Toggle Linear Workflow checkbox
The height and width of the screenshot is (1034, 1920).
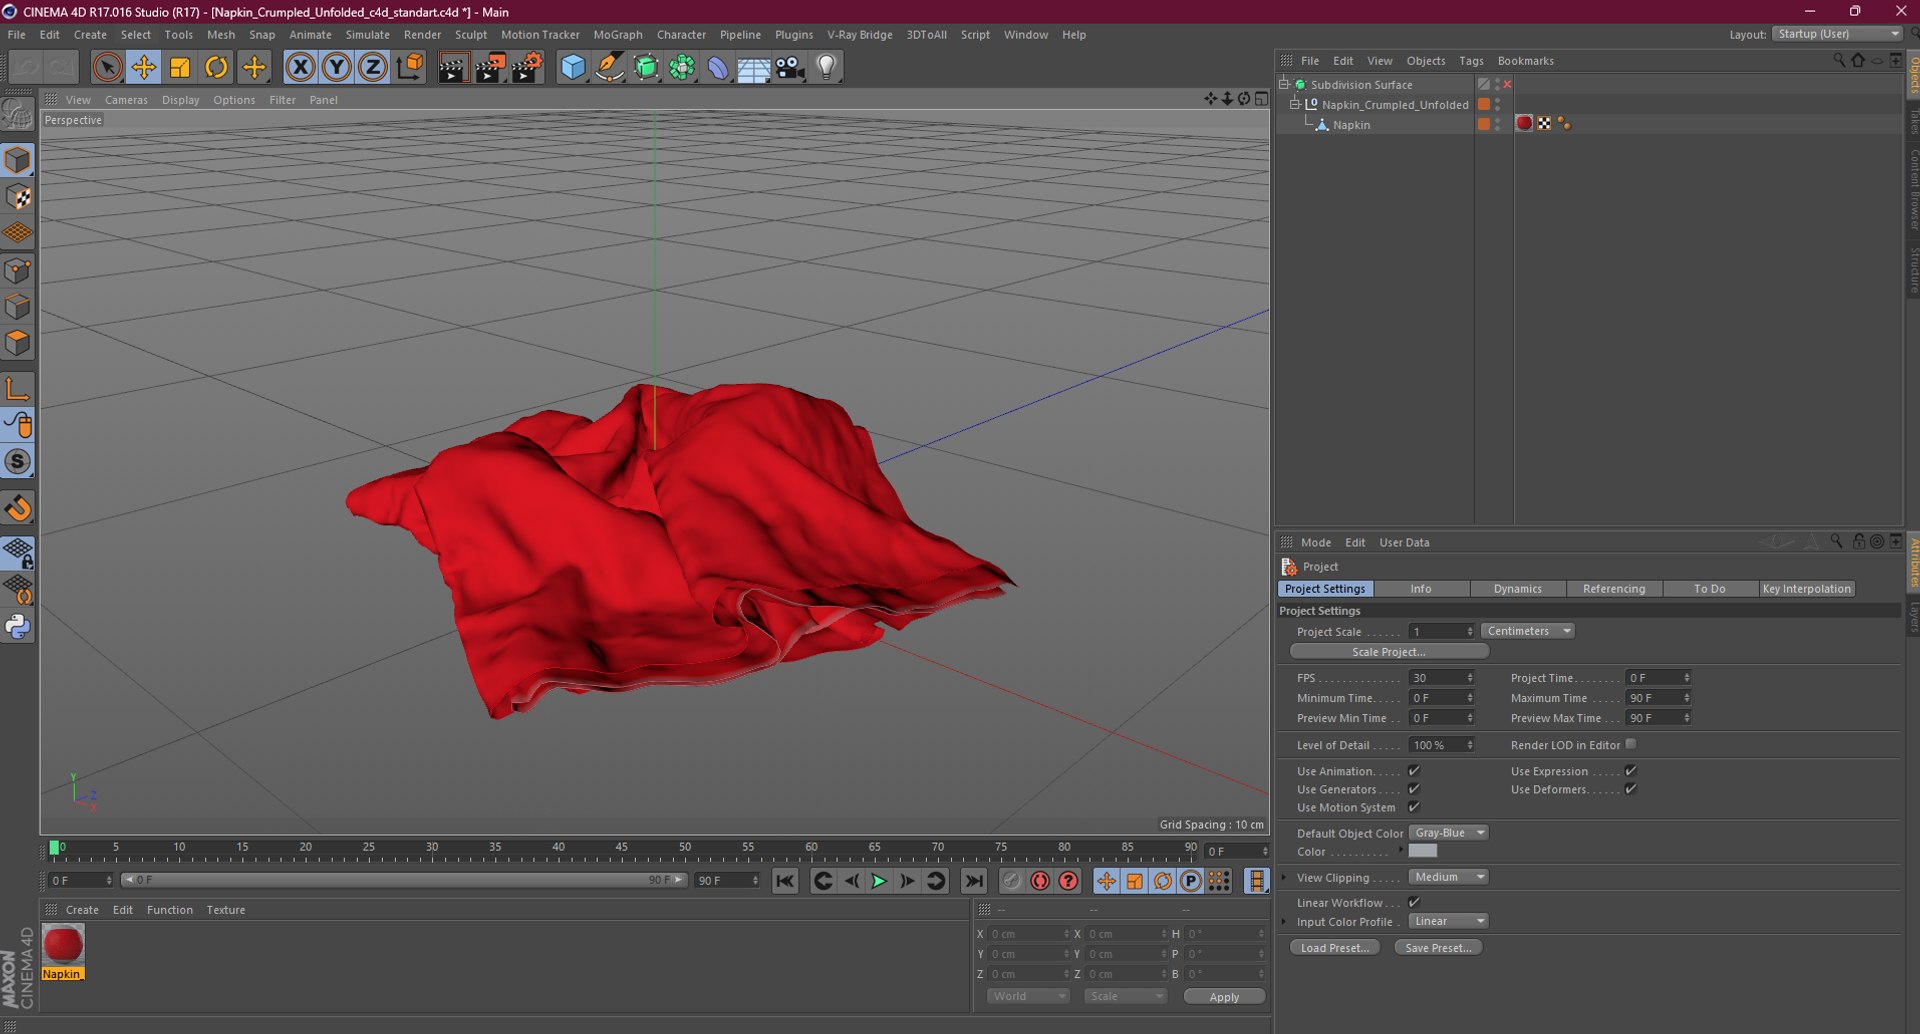[x=1414, y=902]
